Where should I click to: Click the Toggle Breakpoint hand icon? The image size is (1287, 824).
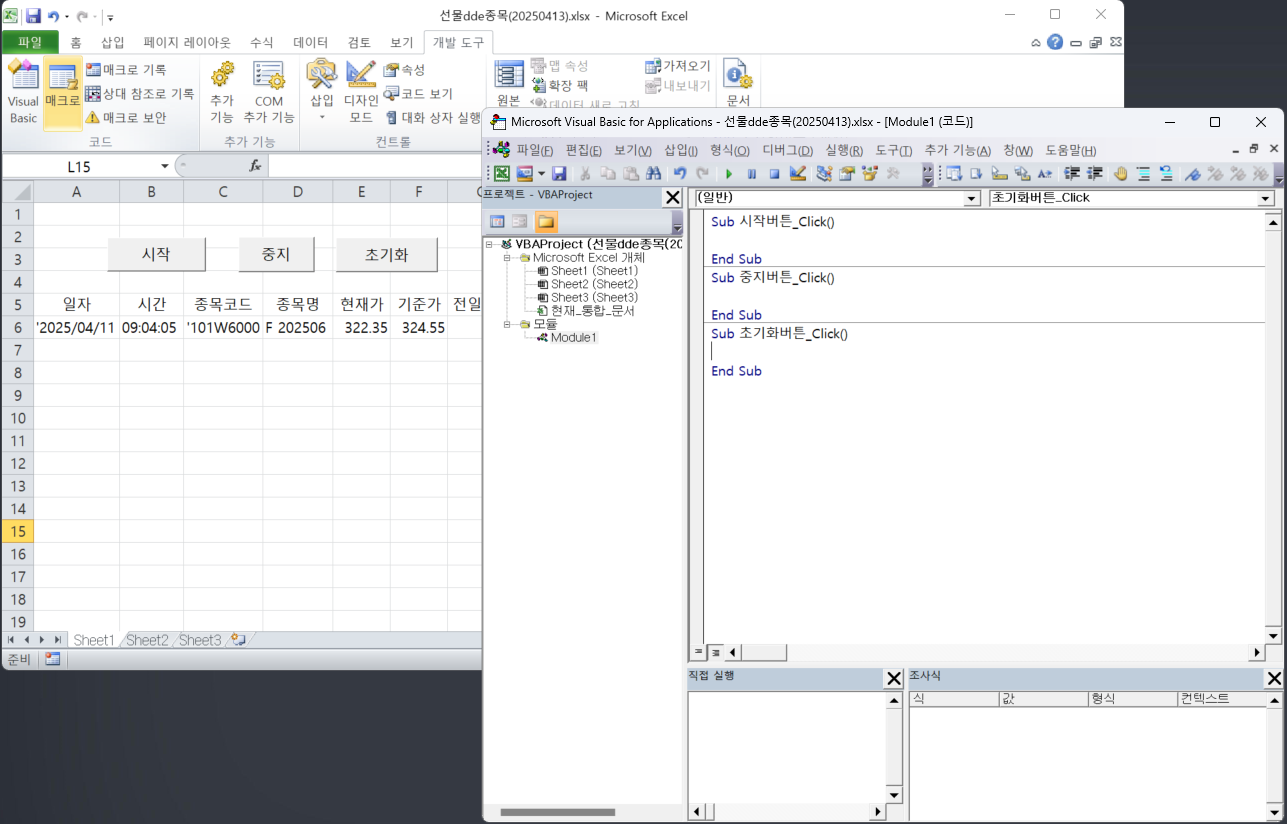[x=1121, y=173]
